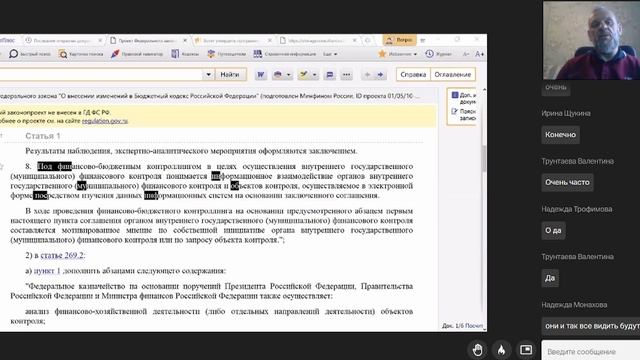Viewport: 640px width, 360px height.
Task: Decrease font size with A- button
Action: 466,54
